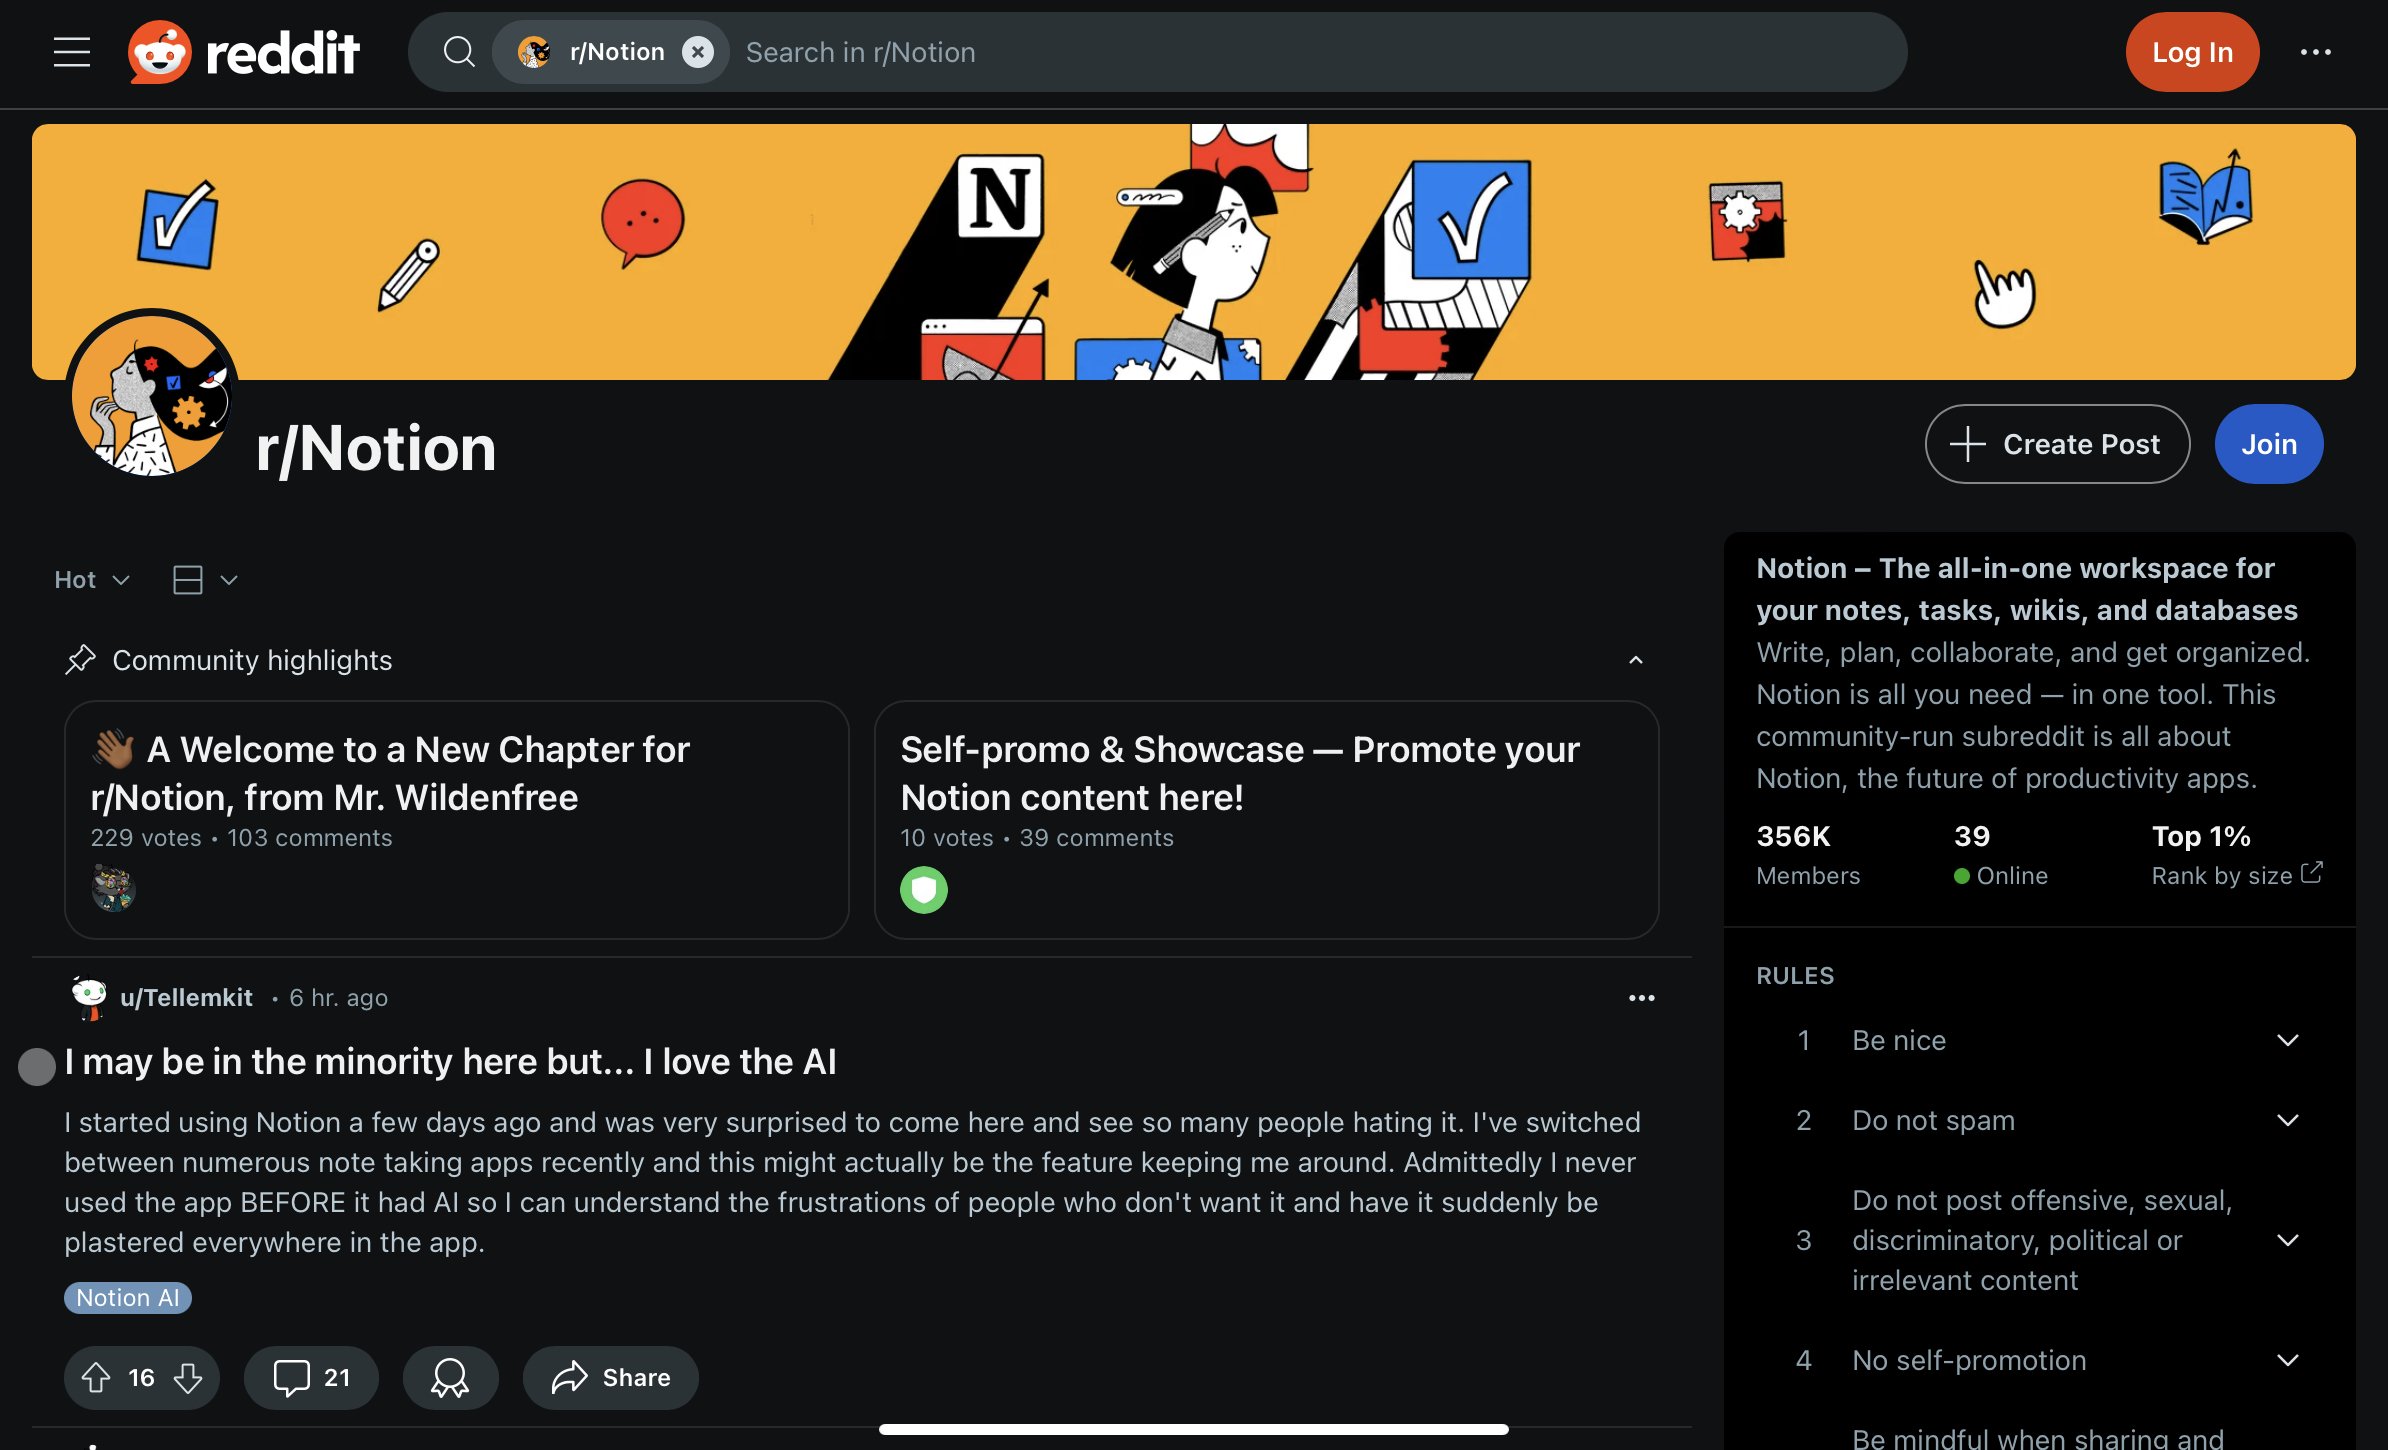Go to the Reddit home logo
Viewport: 2388px width, 1450px height.
(x=243, y=52)
